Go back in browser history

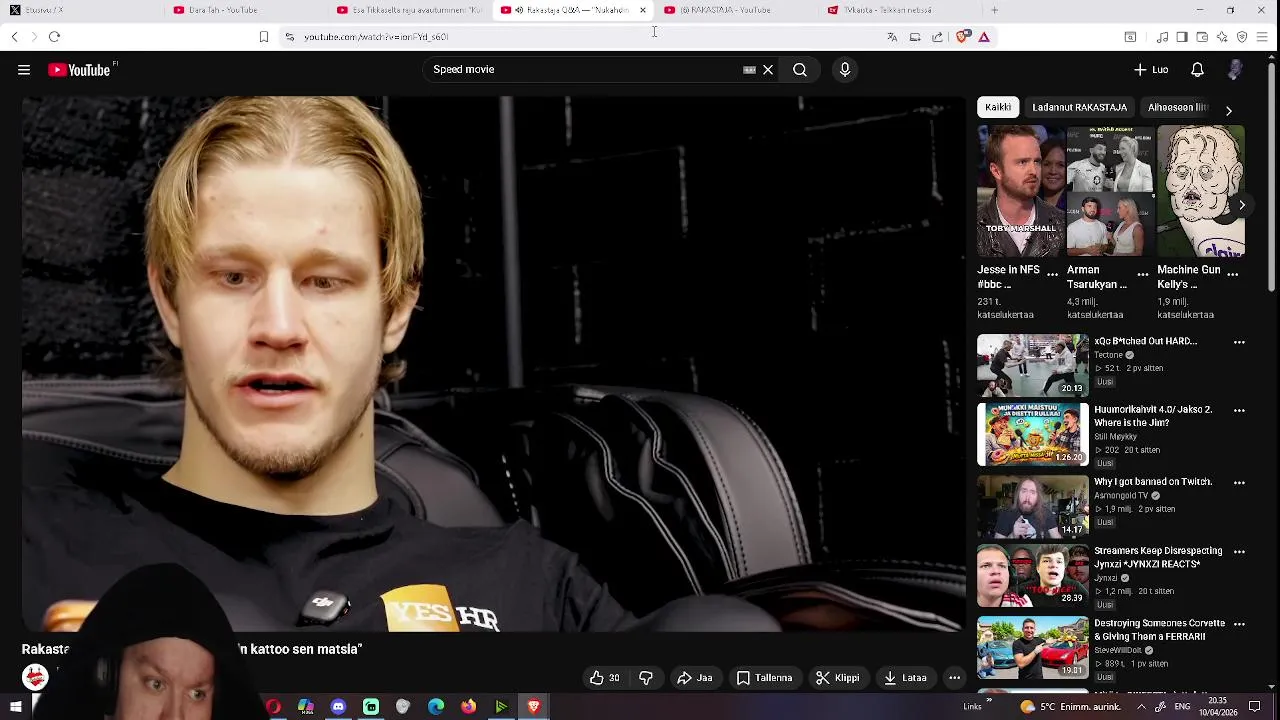click(14, 37)
